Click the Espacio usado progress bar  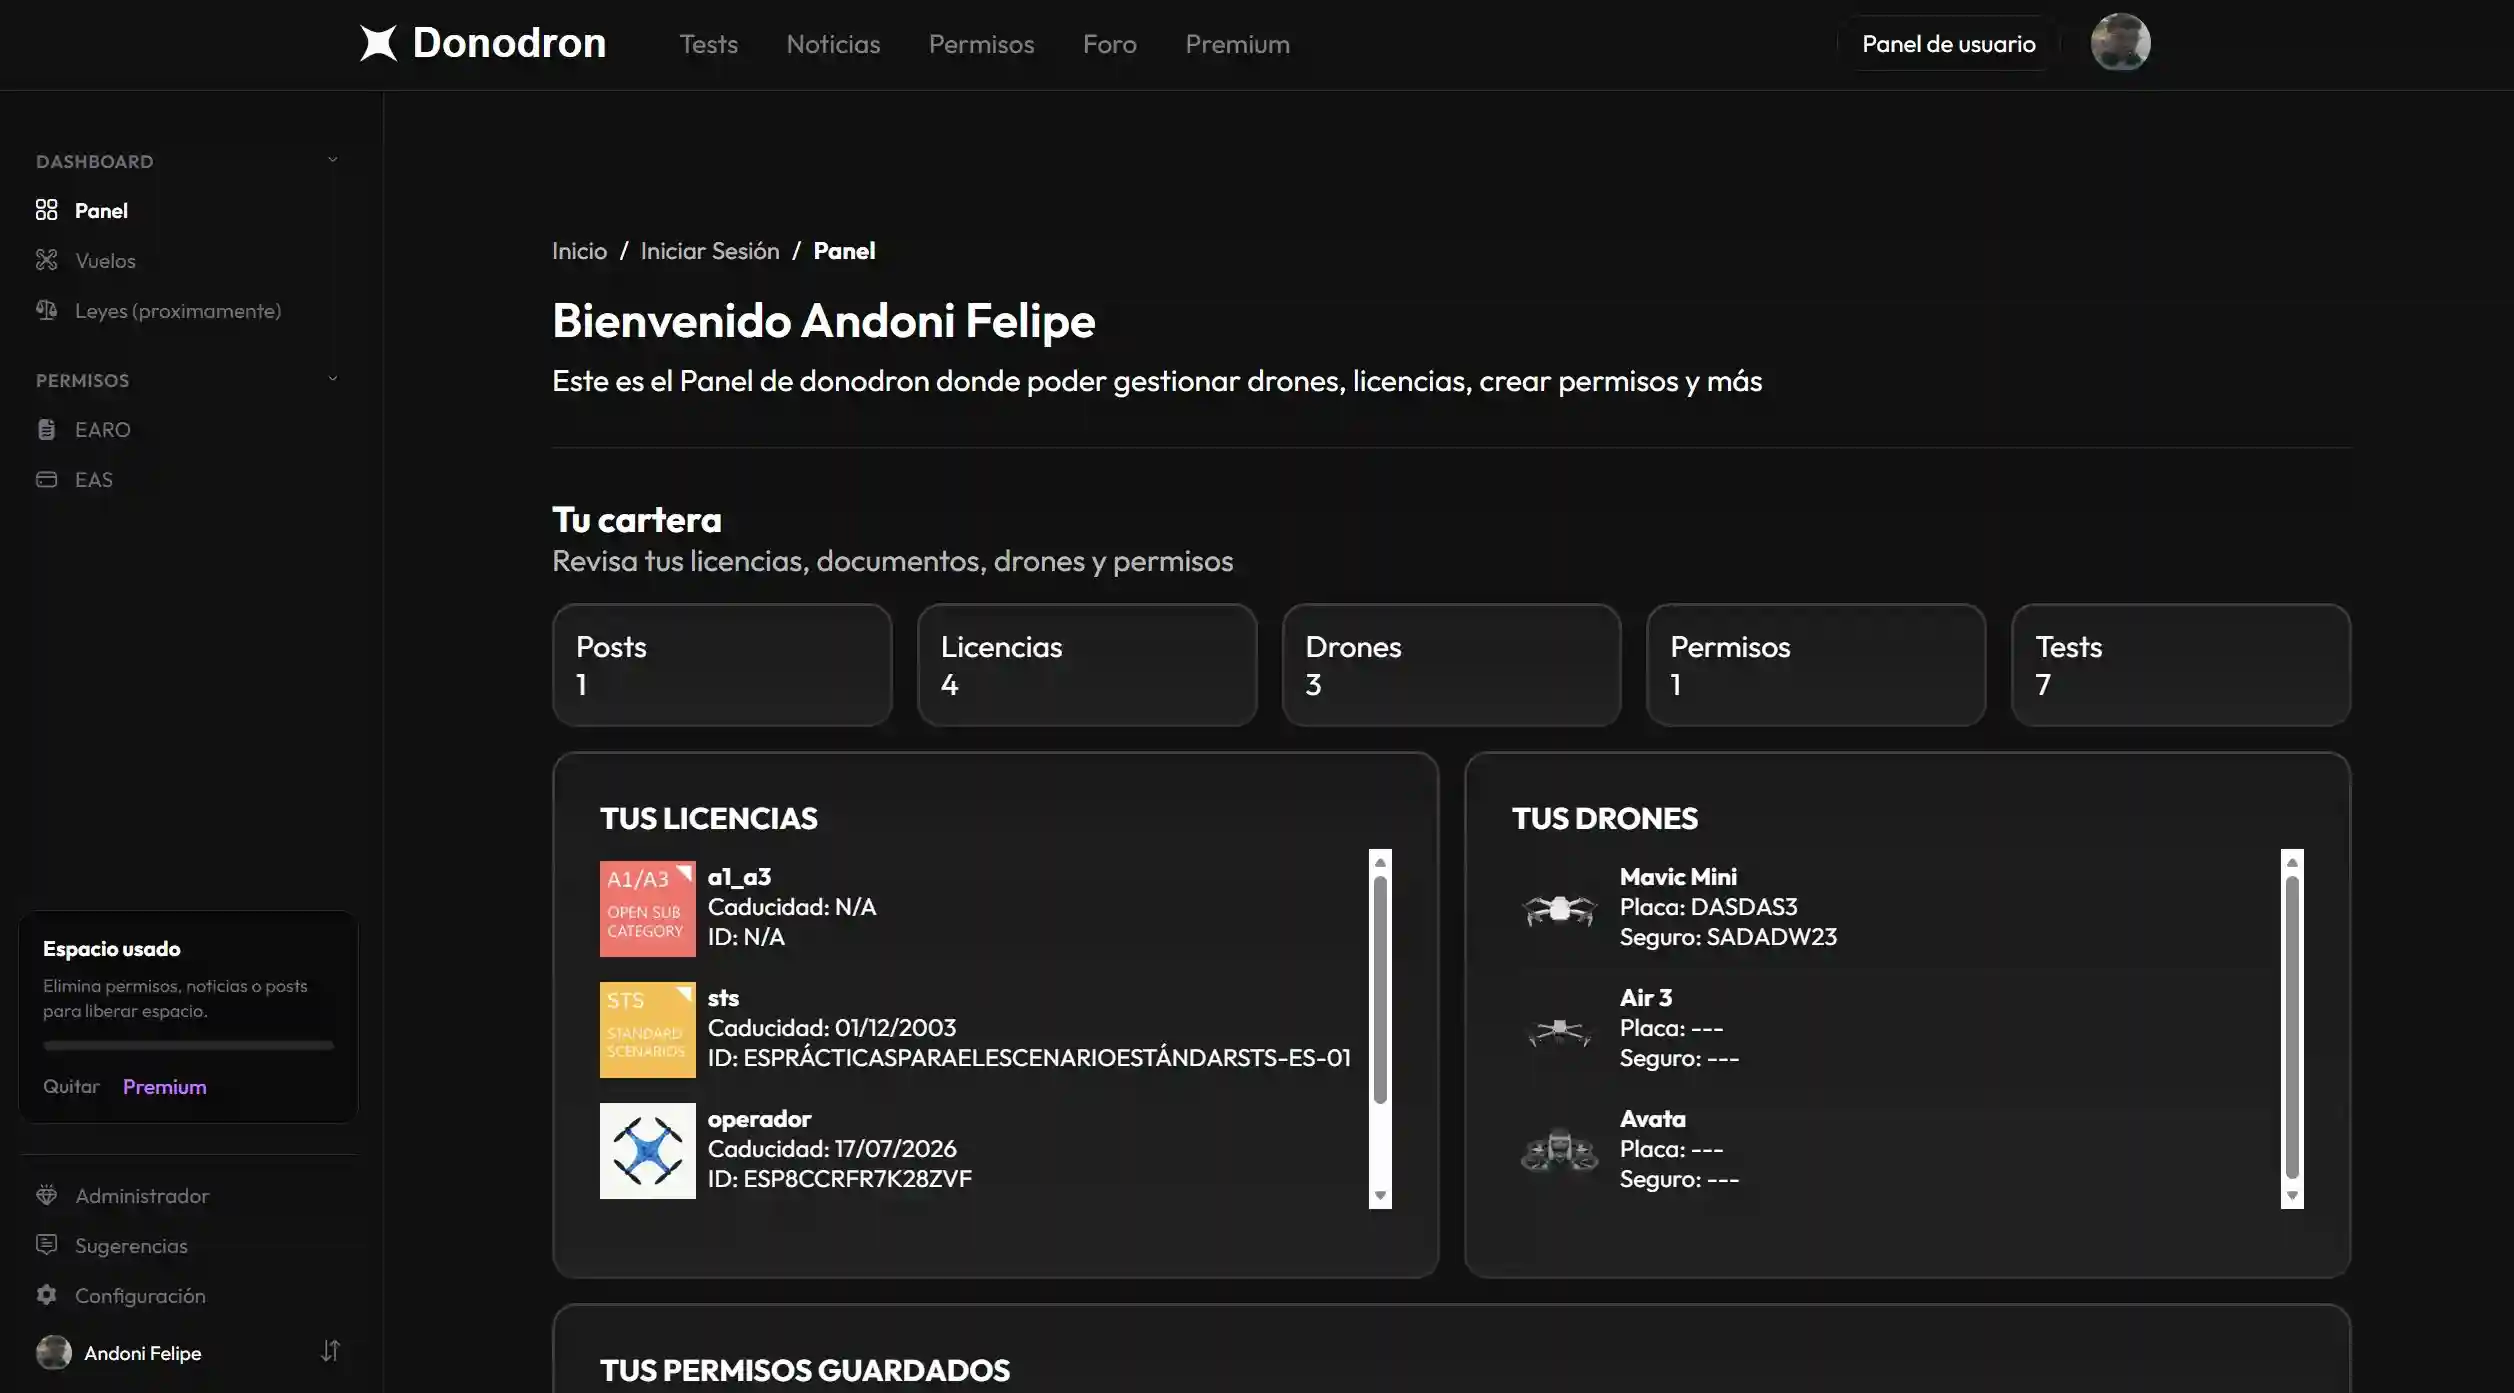(x=187, y=1045)
